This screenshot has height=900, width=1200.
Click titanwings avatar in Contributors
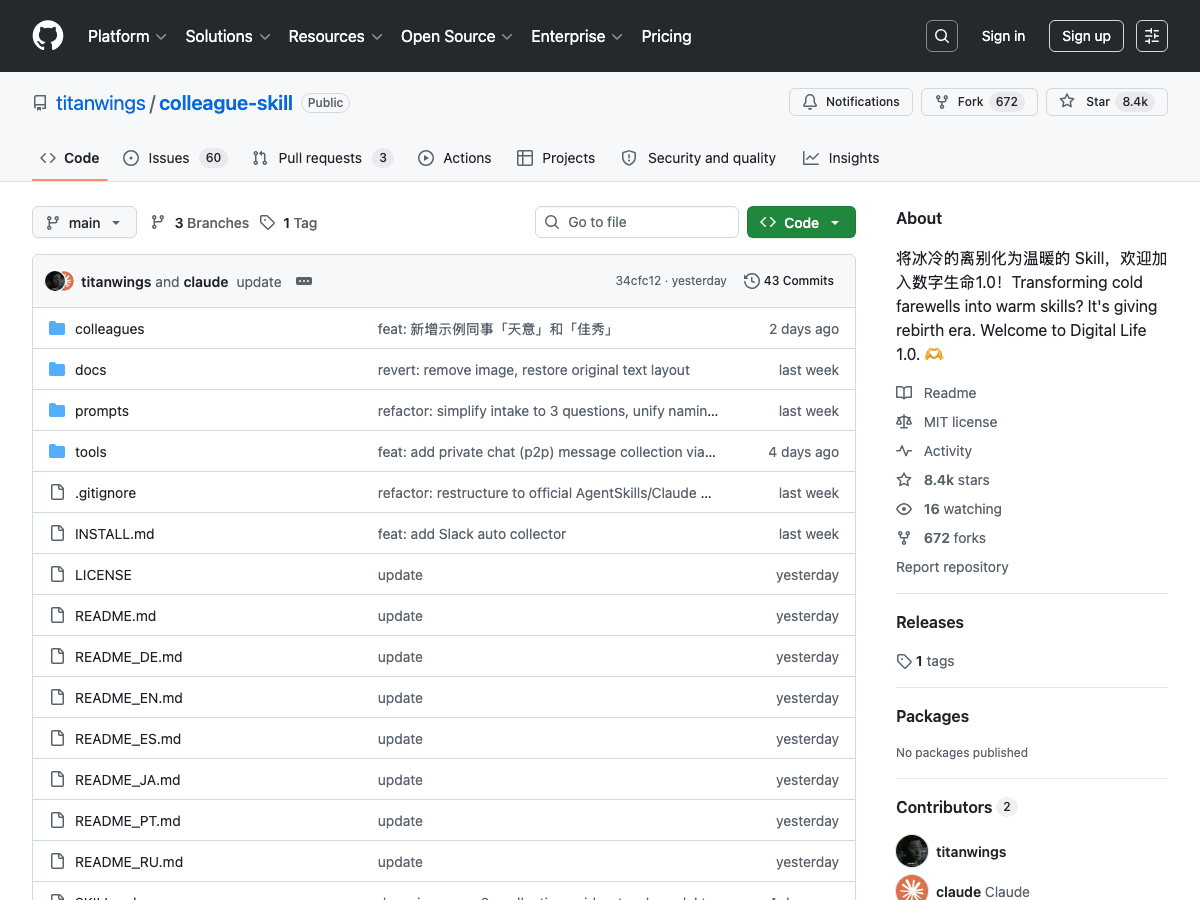point(912,851)
